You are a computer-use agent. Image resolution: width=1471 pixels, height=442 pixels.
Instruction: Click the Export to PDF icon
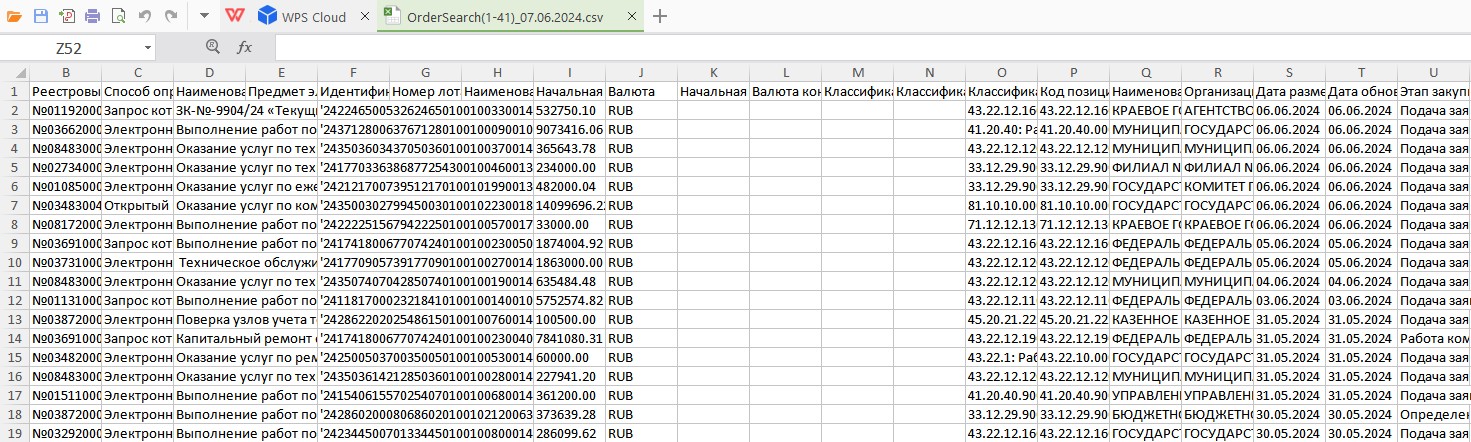(66, 16)
